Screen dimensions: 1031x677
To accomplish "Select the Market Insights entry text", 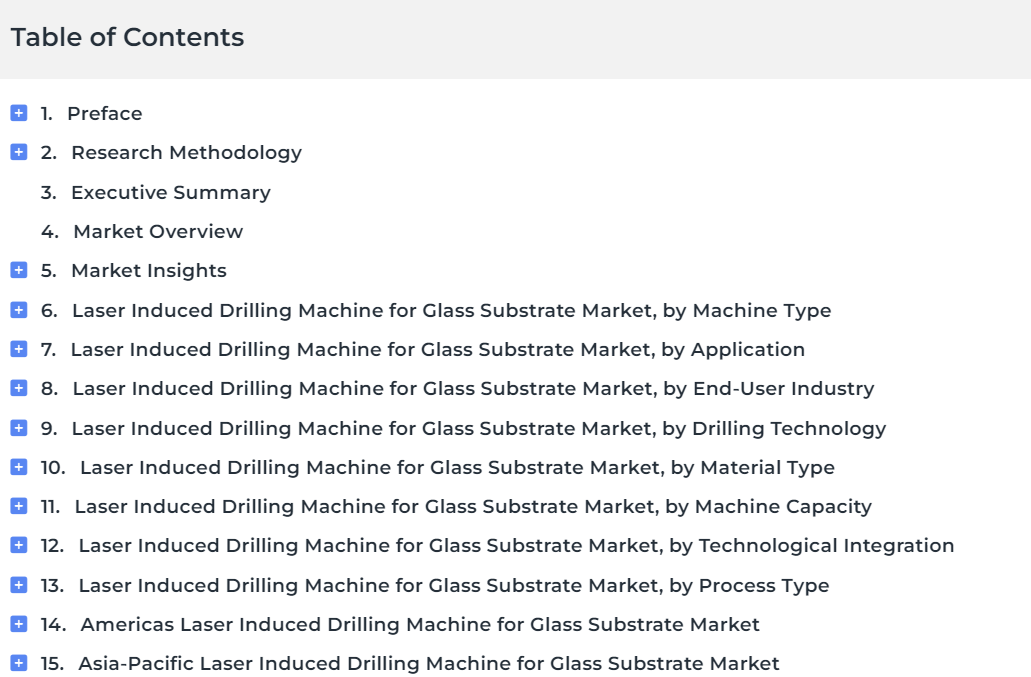I will coord(149,271).
